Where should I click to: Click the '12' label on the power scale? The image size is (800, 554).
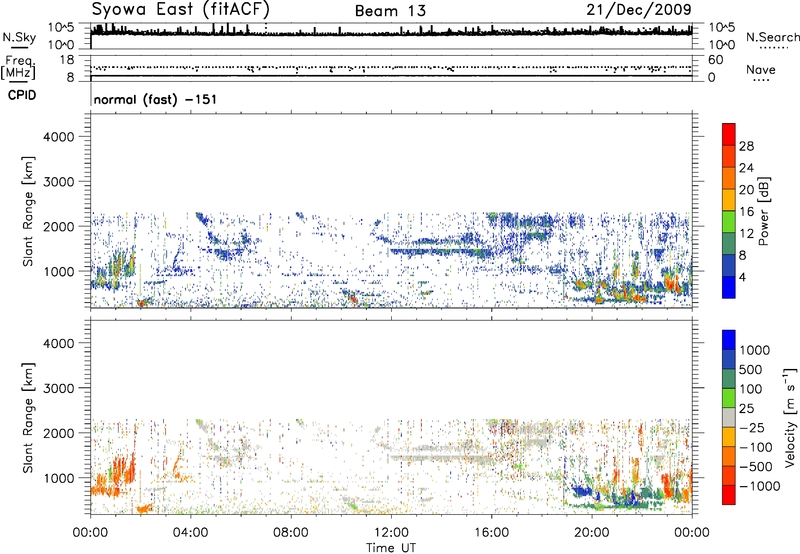pyautogui.click(x=746, y=234)
